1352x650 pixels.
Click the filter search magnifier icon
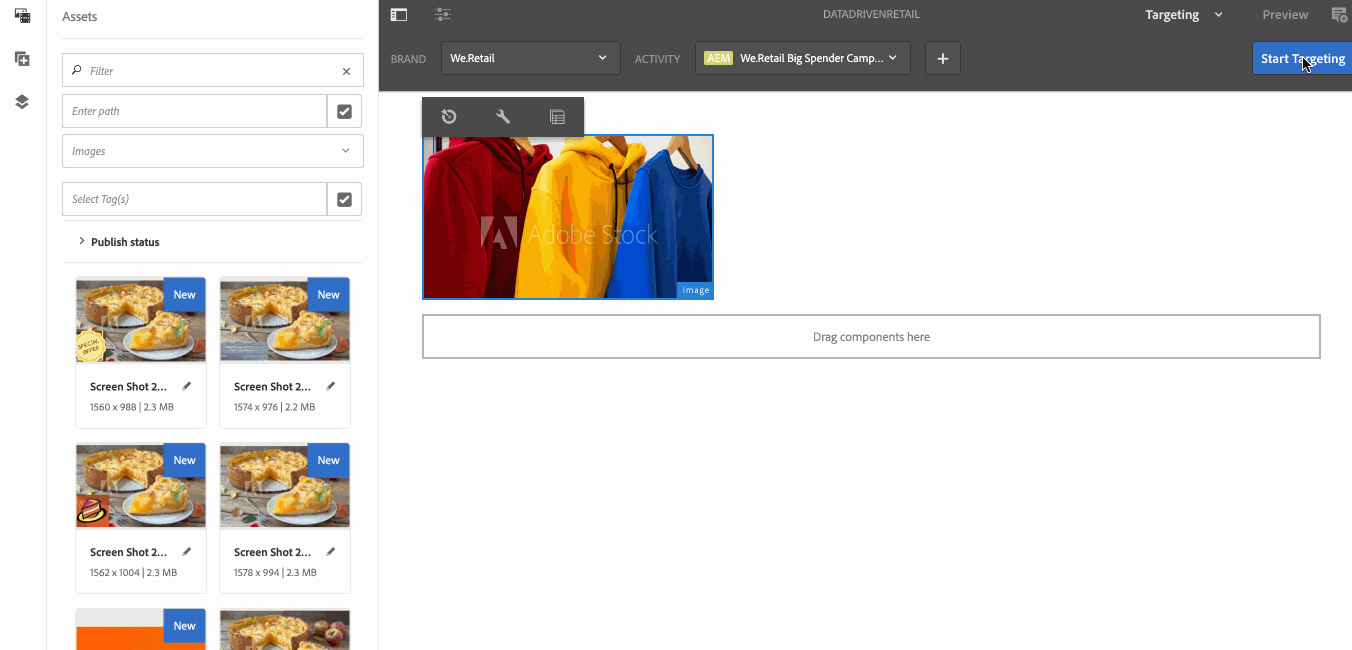click(x=77, y=71)
